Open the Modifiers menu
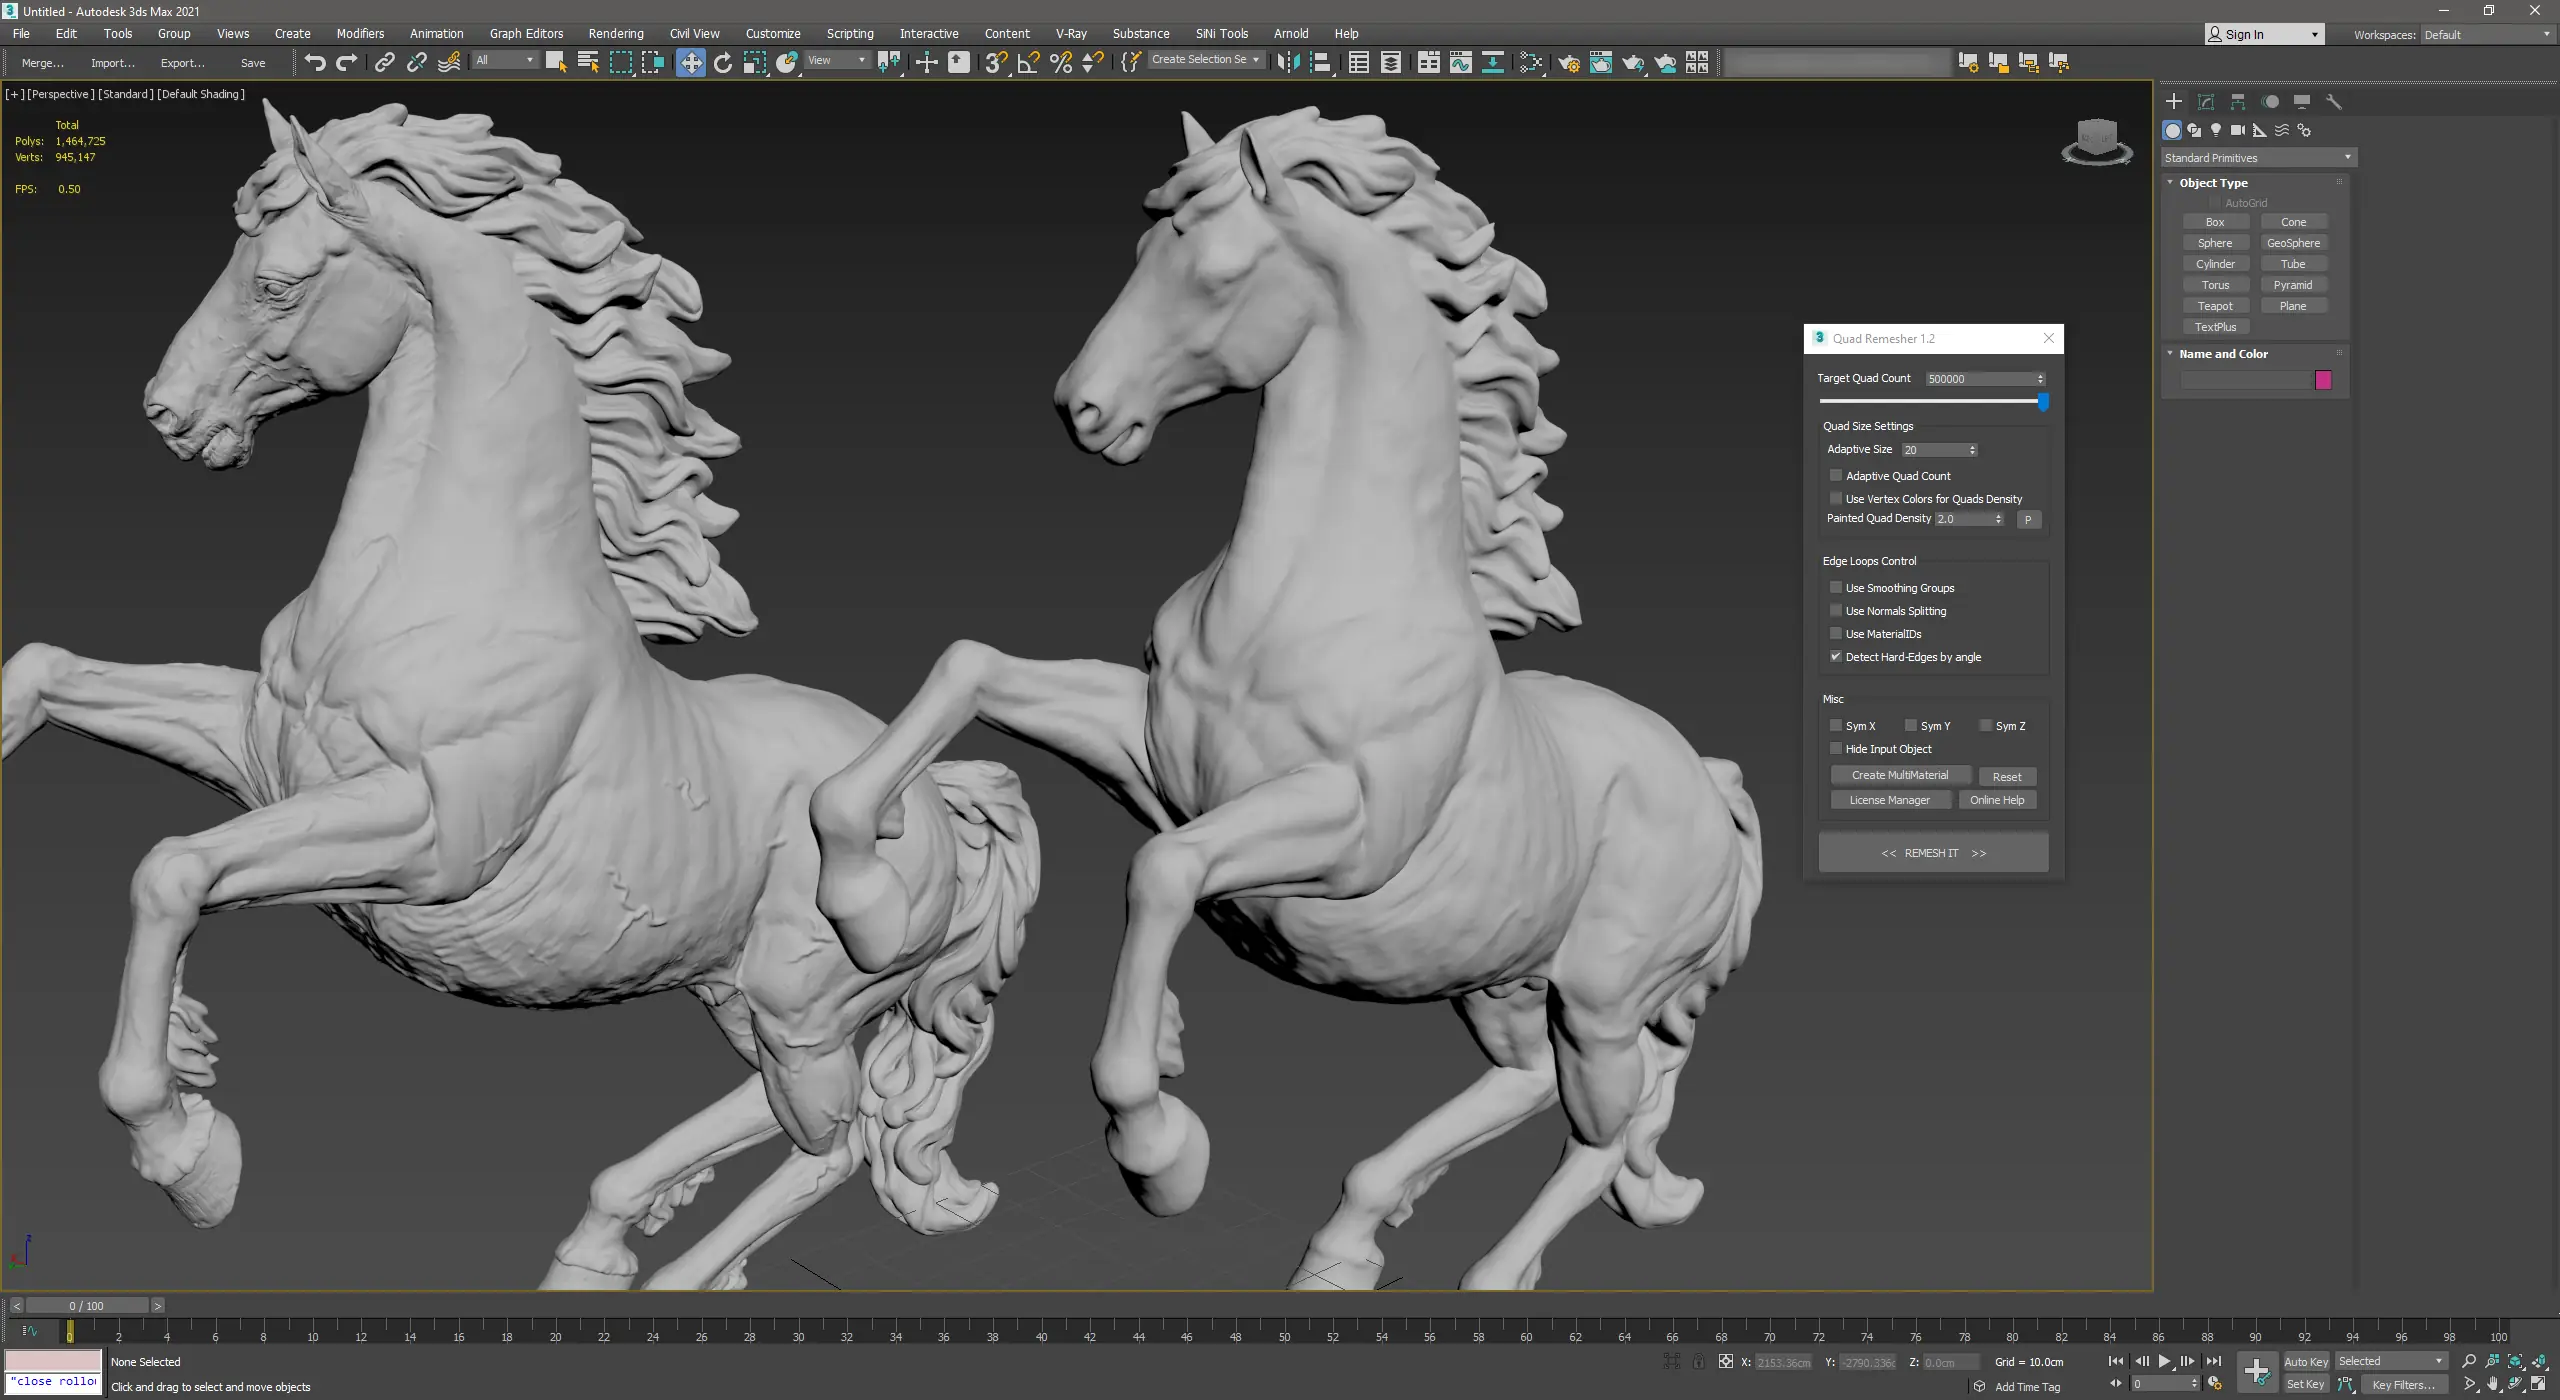The image size is (2560, 1400). (360, 33)
